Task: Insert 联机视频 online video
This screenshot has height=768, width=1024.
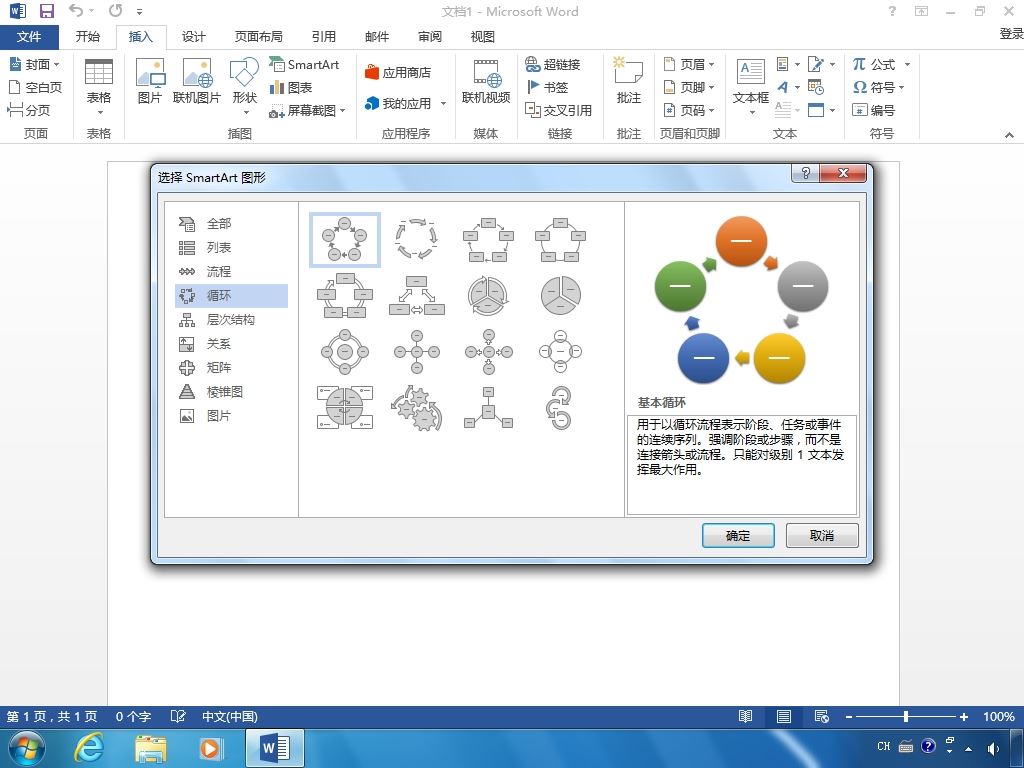Action: pyautogui.click(x=486, y=80)
